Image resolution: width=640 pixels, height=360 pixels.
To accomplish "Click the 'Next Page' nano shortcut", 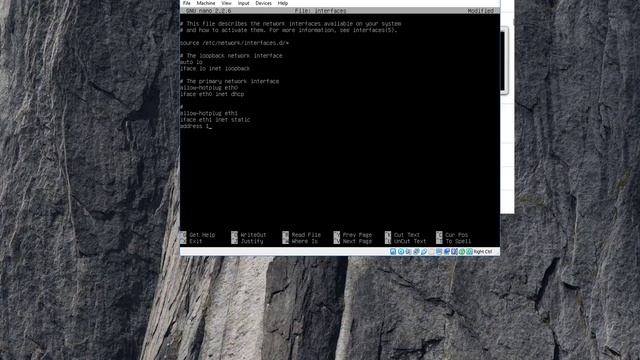I will [353, 241].
